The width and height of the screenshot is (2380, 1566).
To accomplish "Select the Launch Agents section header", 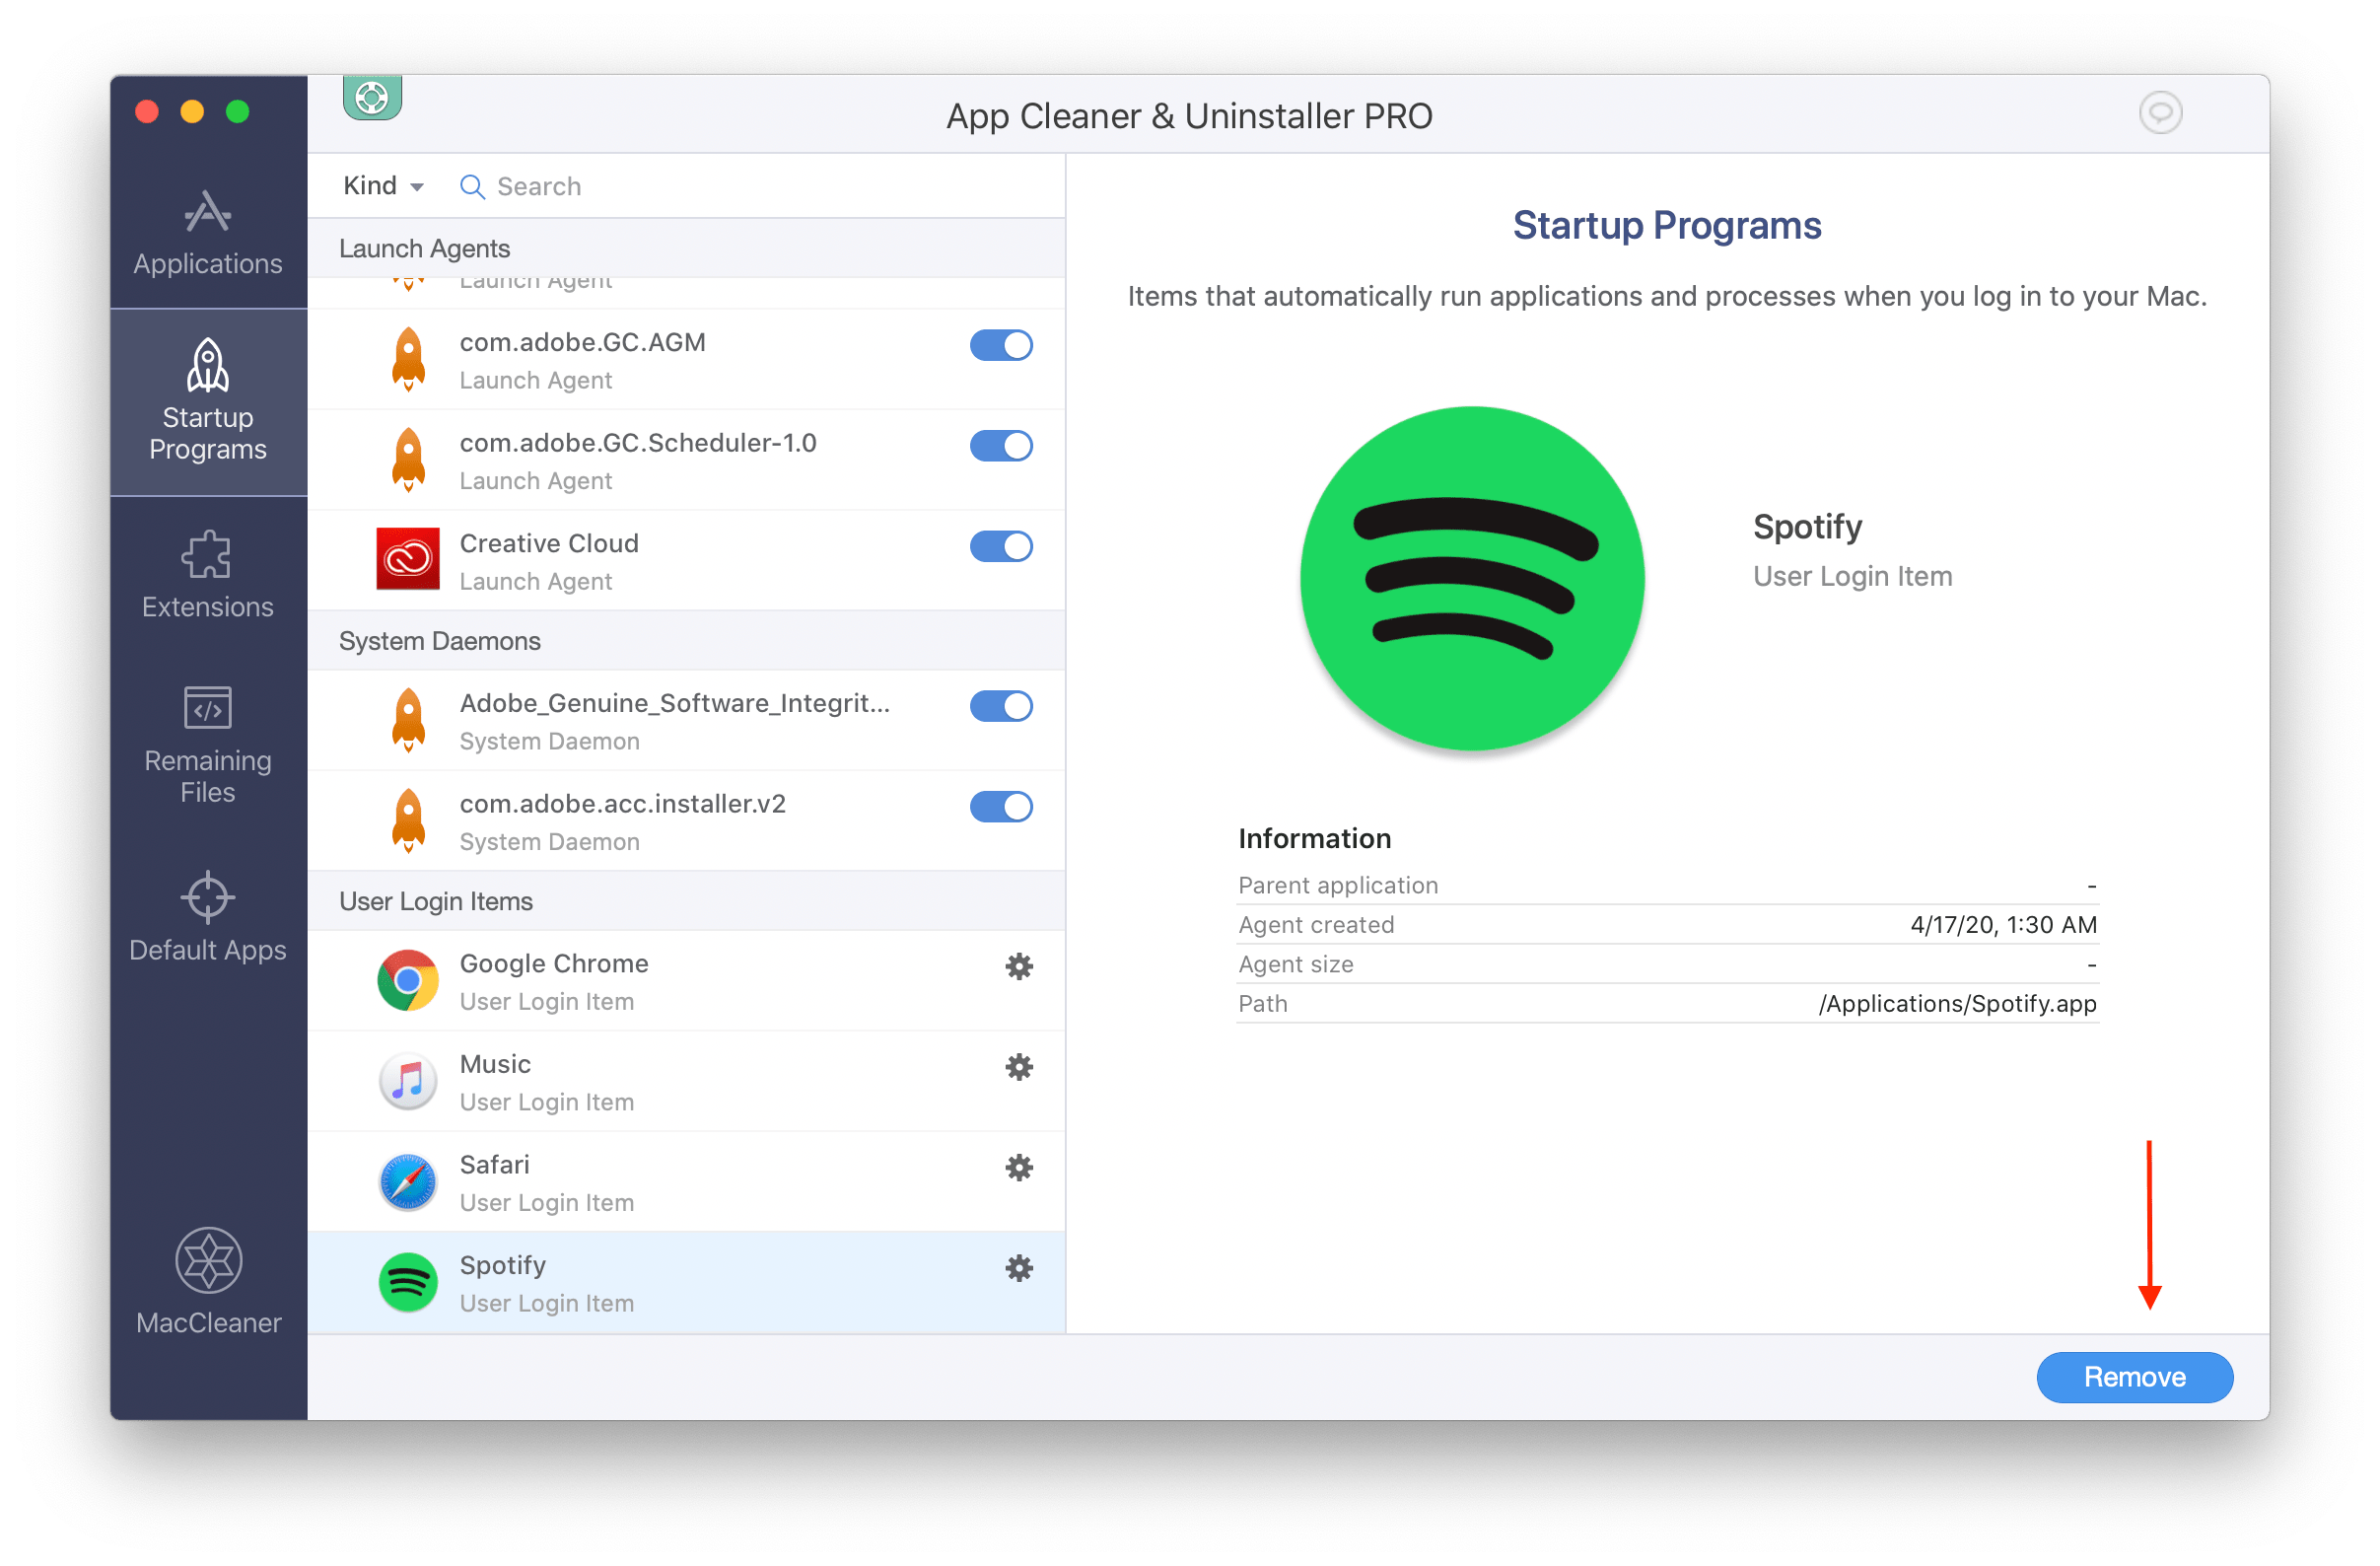I will pyautogui.click(x=426, y=249).
